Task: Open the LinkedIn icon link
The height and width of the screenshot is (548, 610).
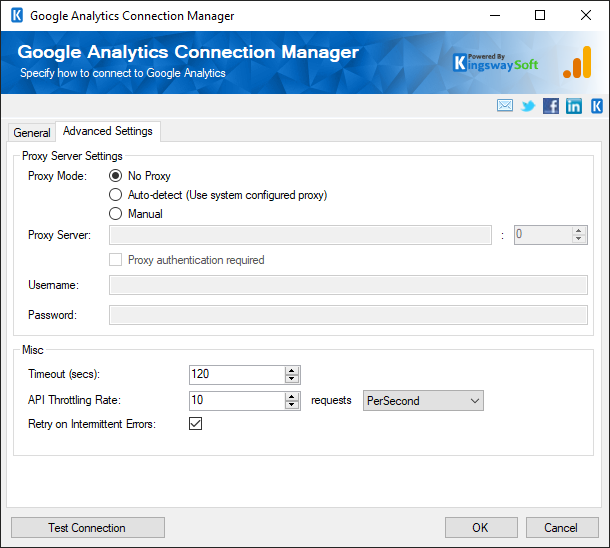Action: tap(574, 106)
